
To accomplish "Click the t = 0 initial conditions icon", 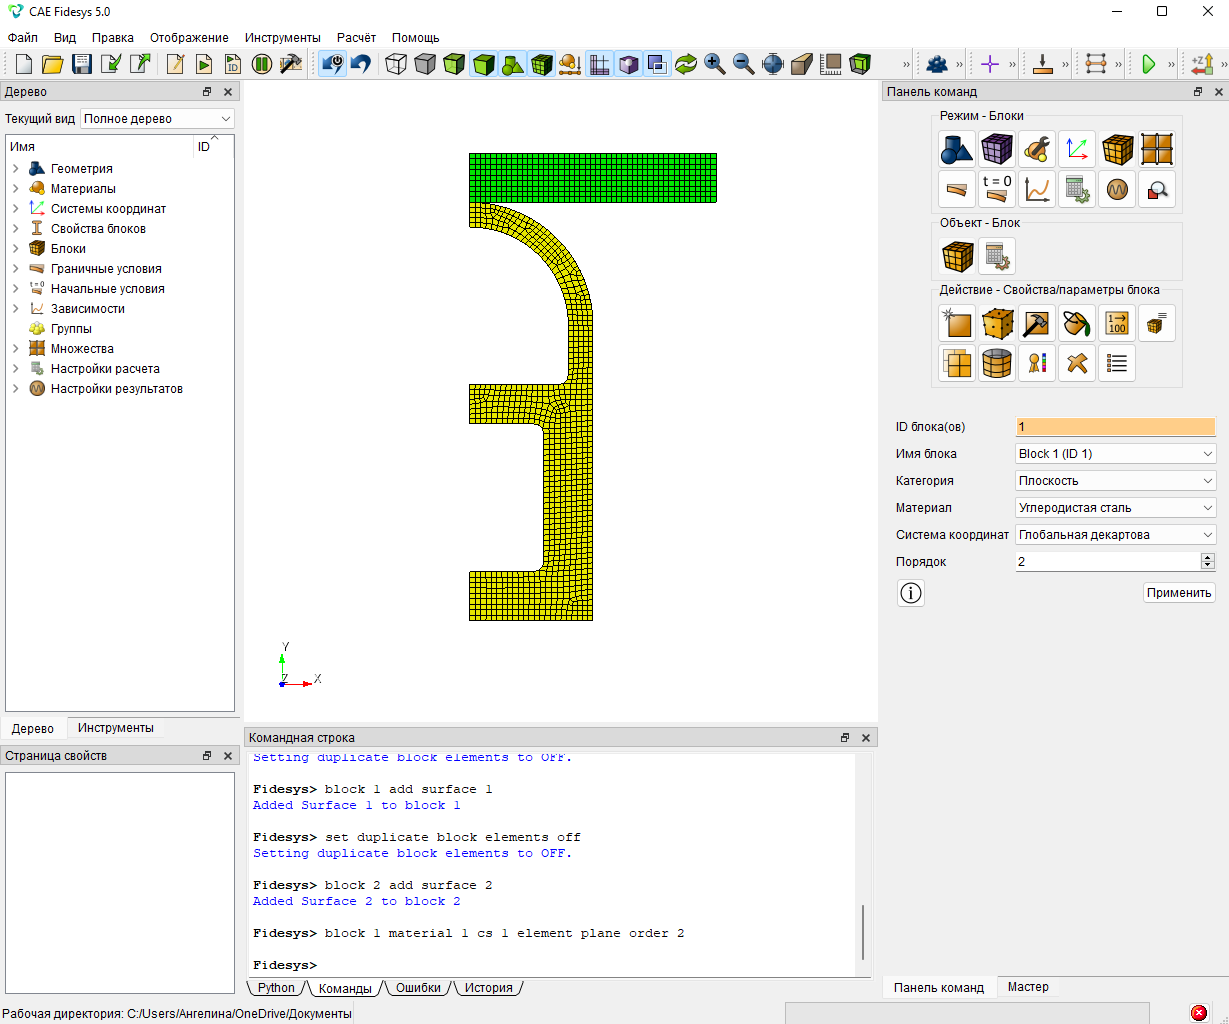I will point(997,189).
